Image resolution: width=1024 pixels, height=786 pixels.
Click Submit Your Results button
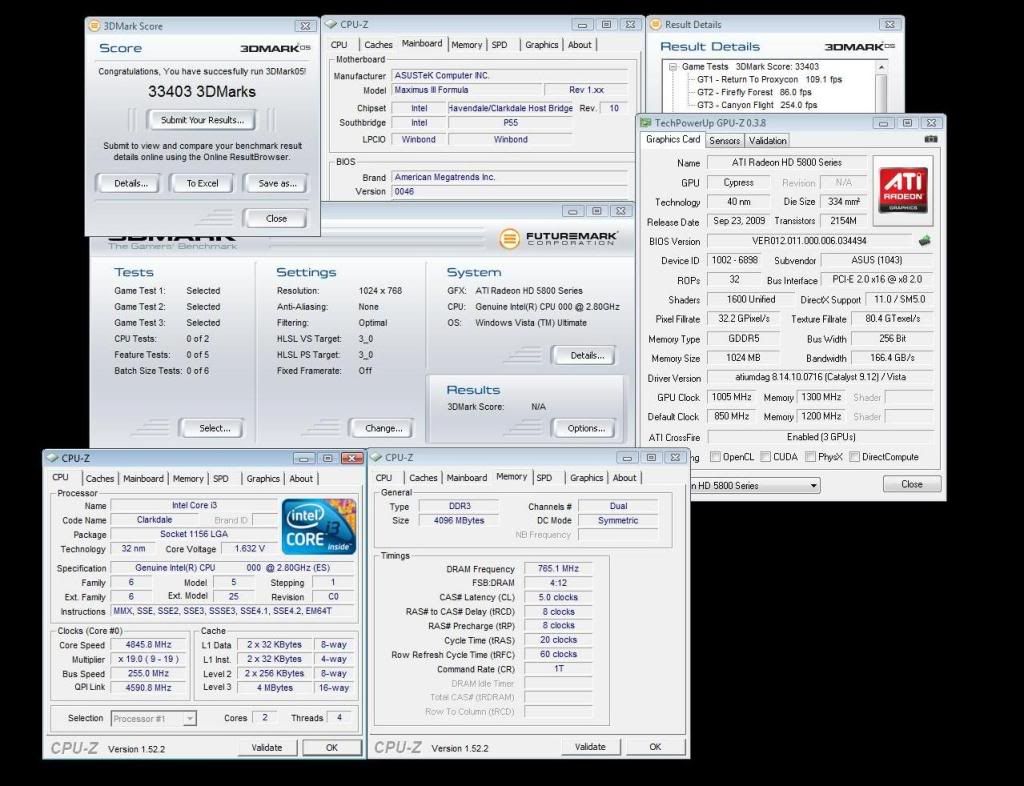[202, 120]
